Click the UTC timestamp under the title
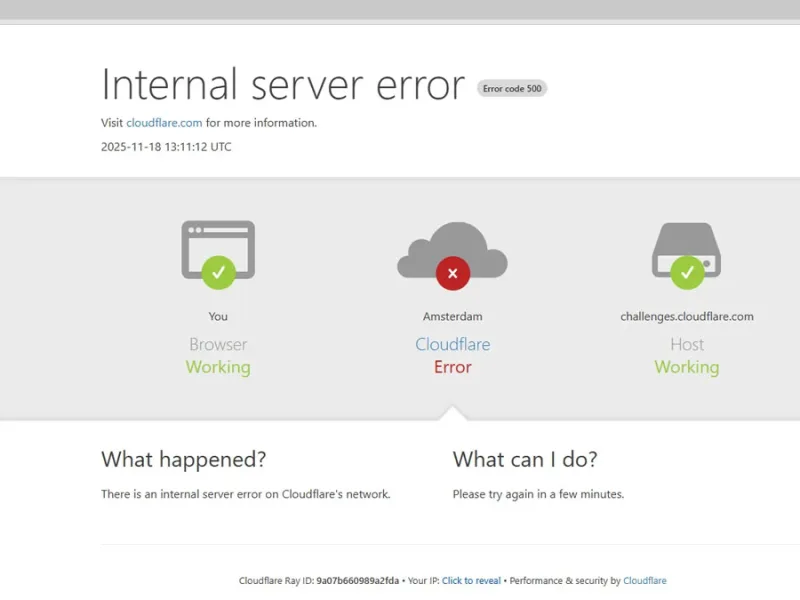Viewport: 800px width, 600px height. (165, 146)
